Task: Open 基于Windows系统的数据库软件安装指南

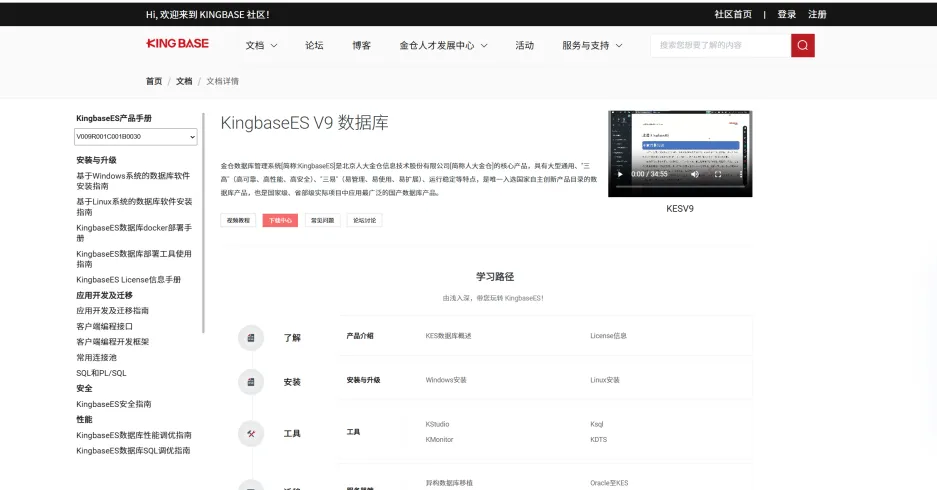Action: pos(133,181)
